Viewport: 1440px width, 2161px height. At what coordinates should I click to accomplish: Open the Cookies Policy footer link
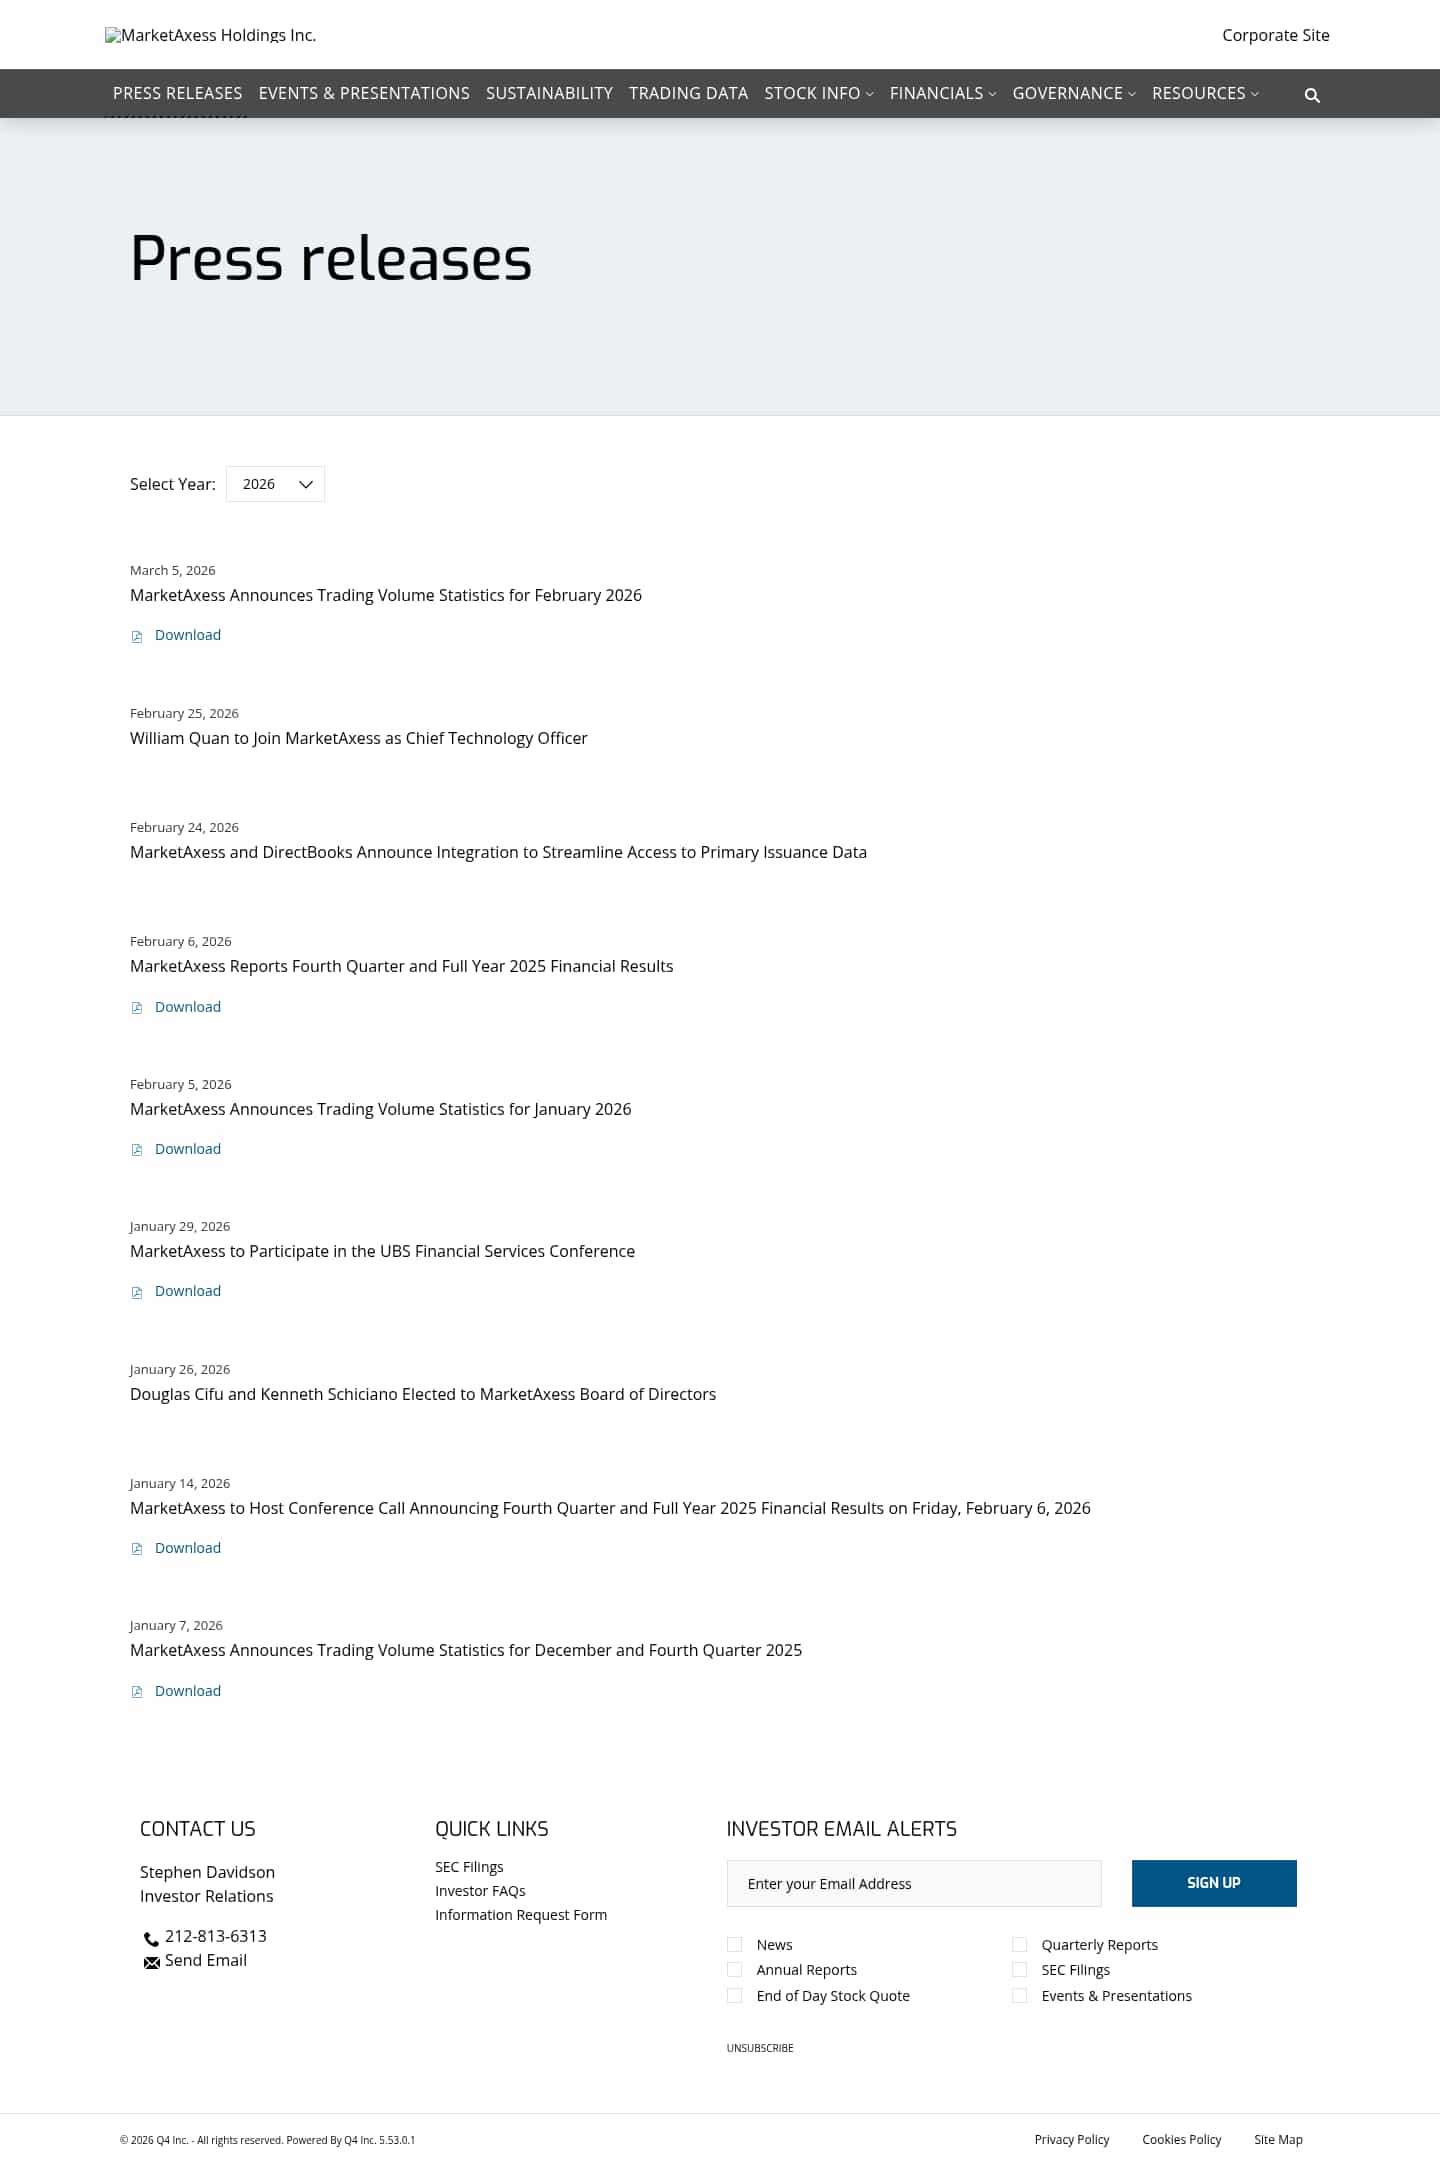tap(1182, 2139)
